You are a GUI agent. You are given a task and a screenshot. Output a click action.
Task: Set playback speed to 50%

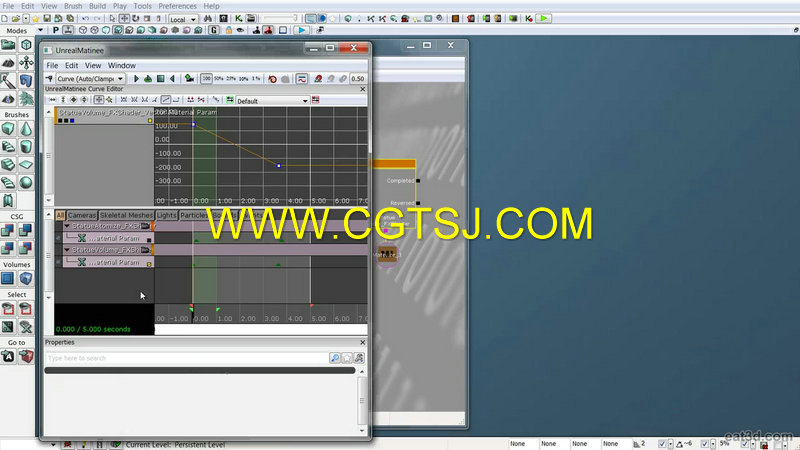click(218, 79)
